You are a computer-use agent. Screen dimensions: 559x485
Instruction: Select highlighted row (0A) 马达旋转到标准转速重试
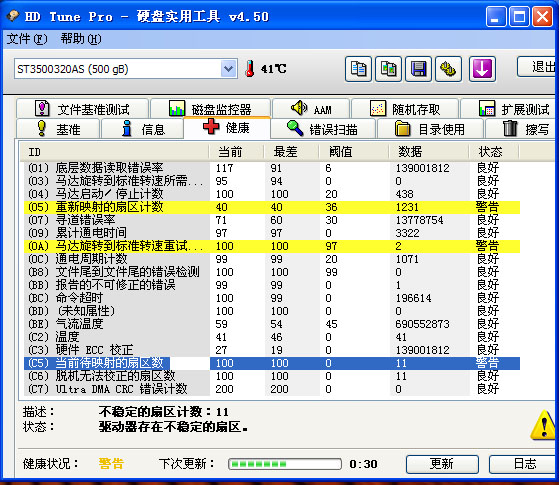272,246
